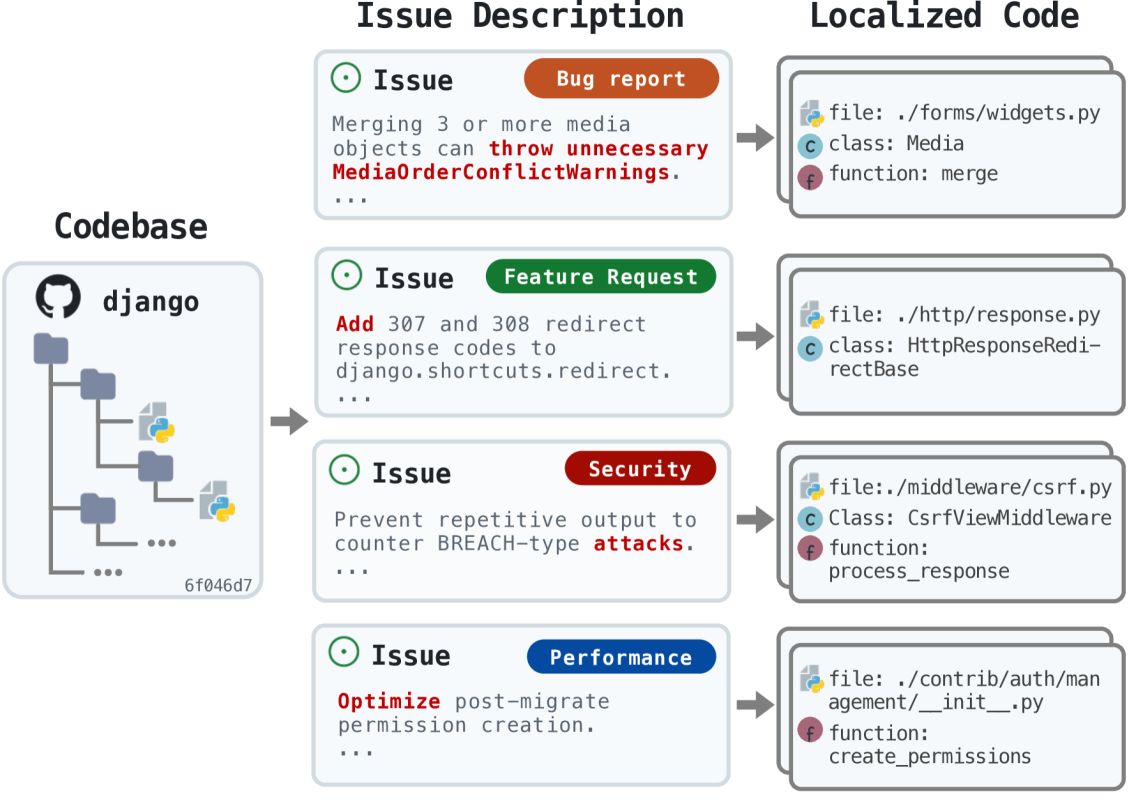
Task: Click the text 'function: merge'
Action: pyautogui.click(x=914, y=174)
